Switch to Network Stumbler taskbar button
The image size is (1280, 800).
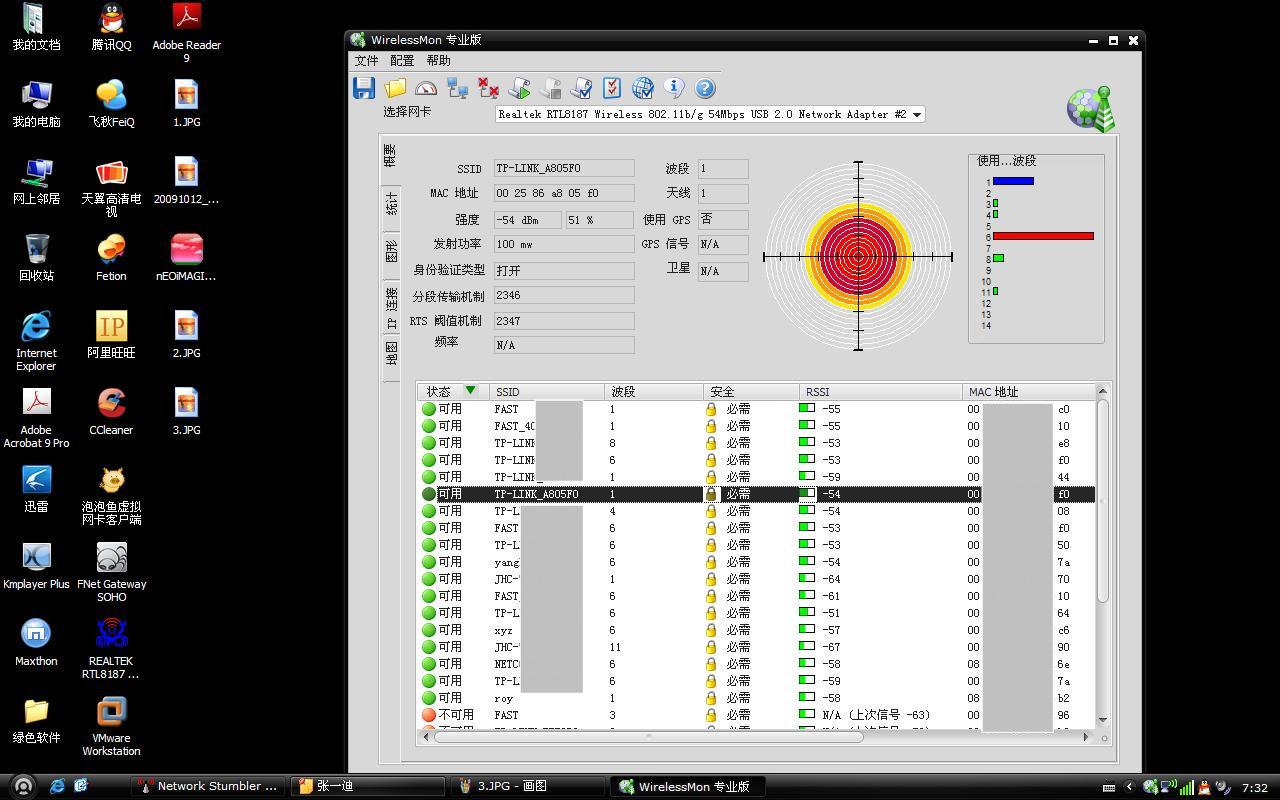(208, 786)
